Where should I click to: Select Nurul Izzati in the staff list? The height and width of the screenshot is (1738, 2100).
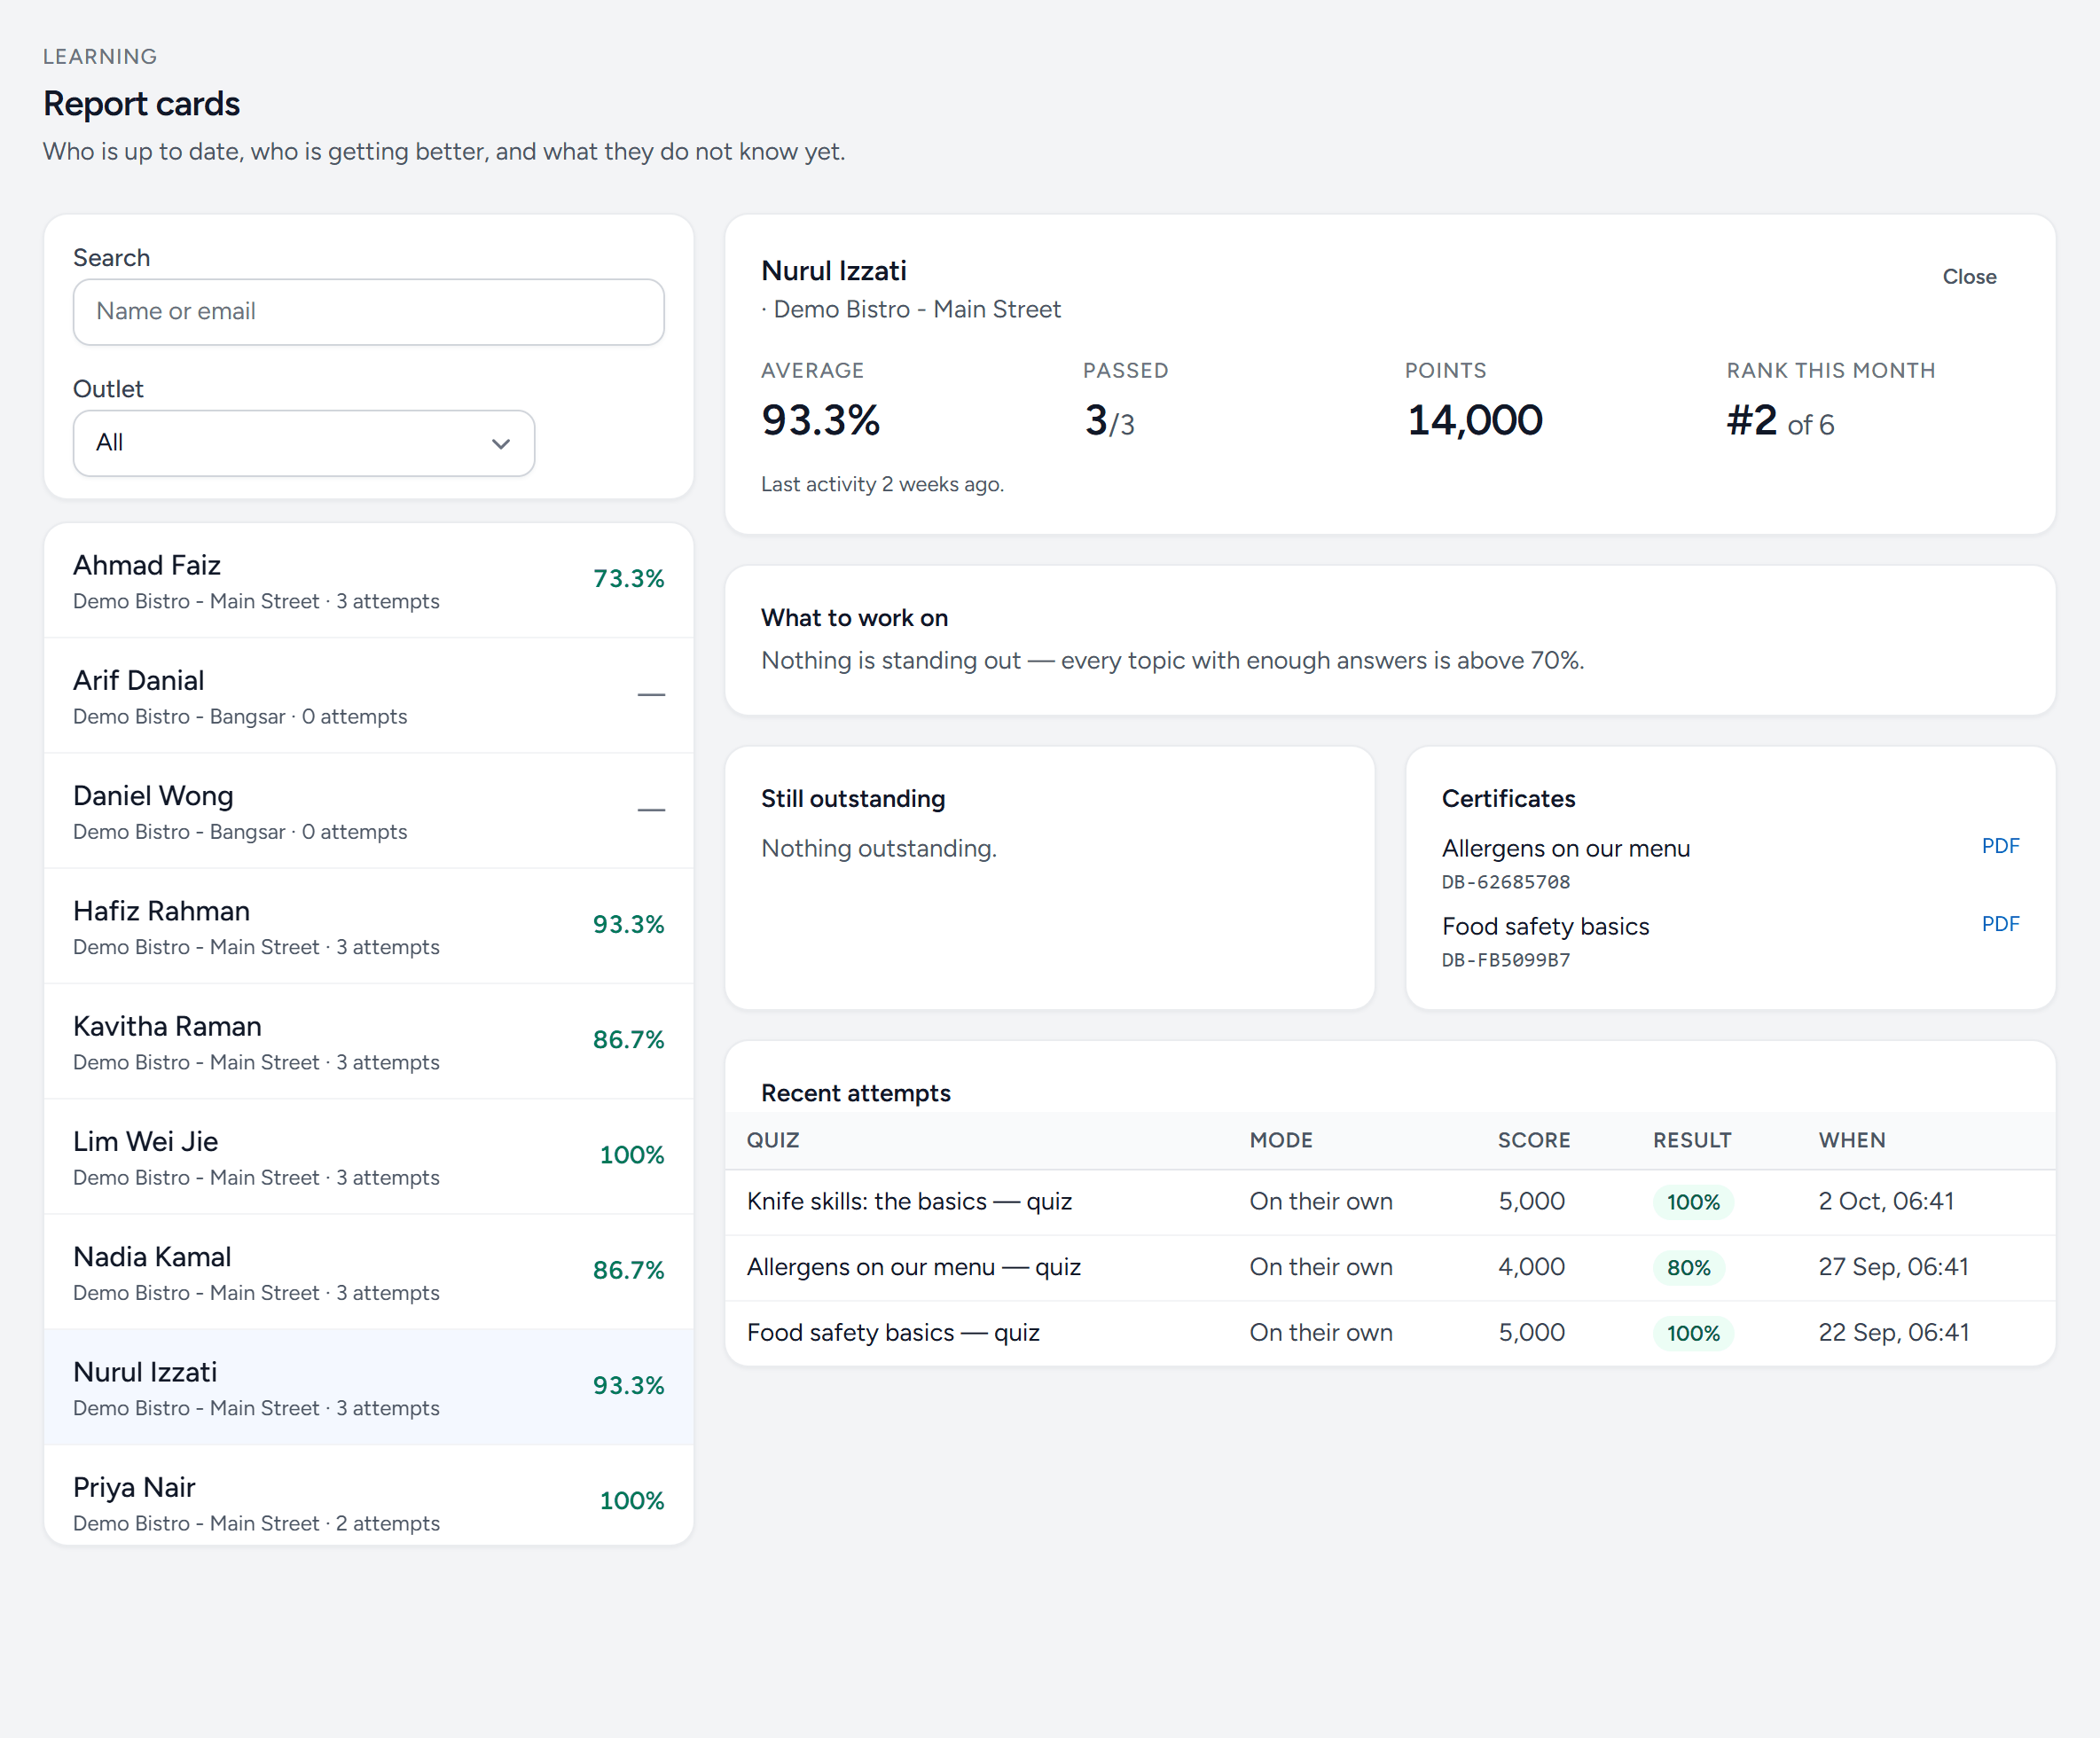(368, 1387)
